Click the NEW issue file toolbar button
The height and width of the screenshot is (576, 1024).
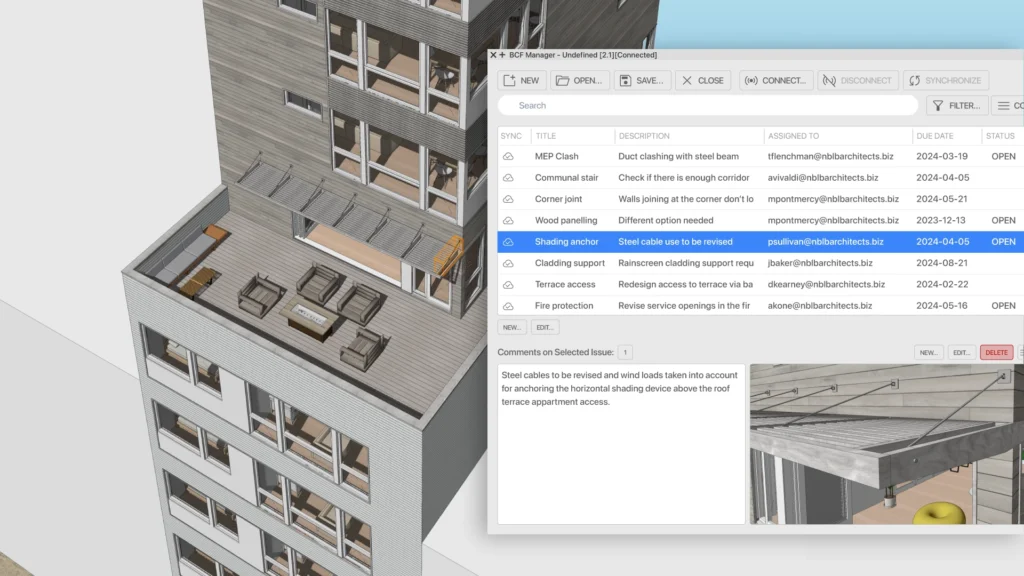click(x=521, y=81)
